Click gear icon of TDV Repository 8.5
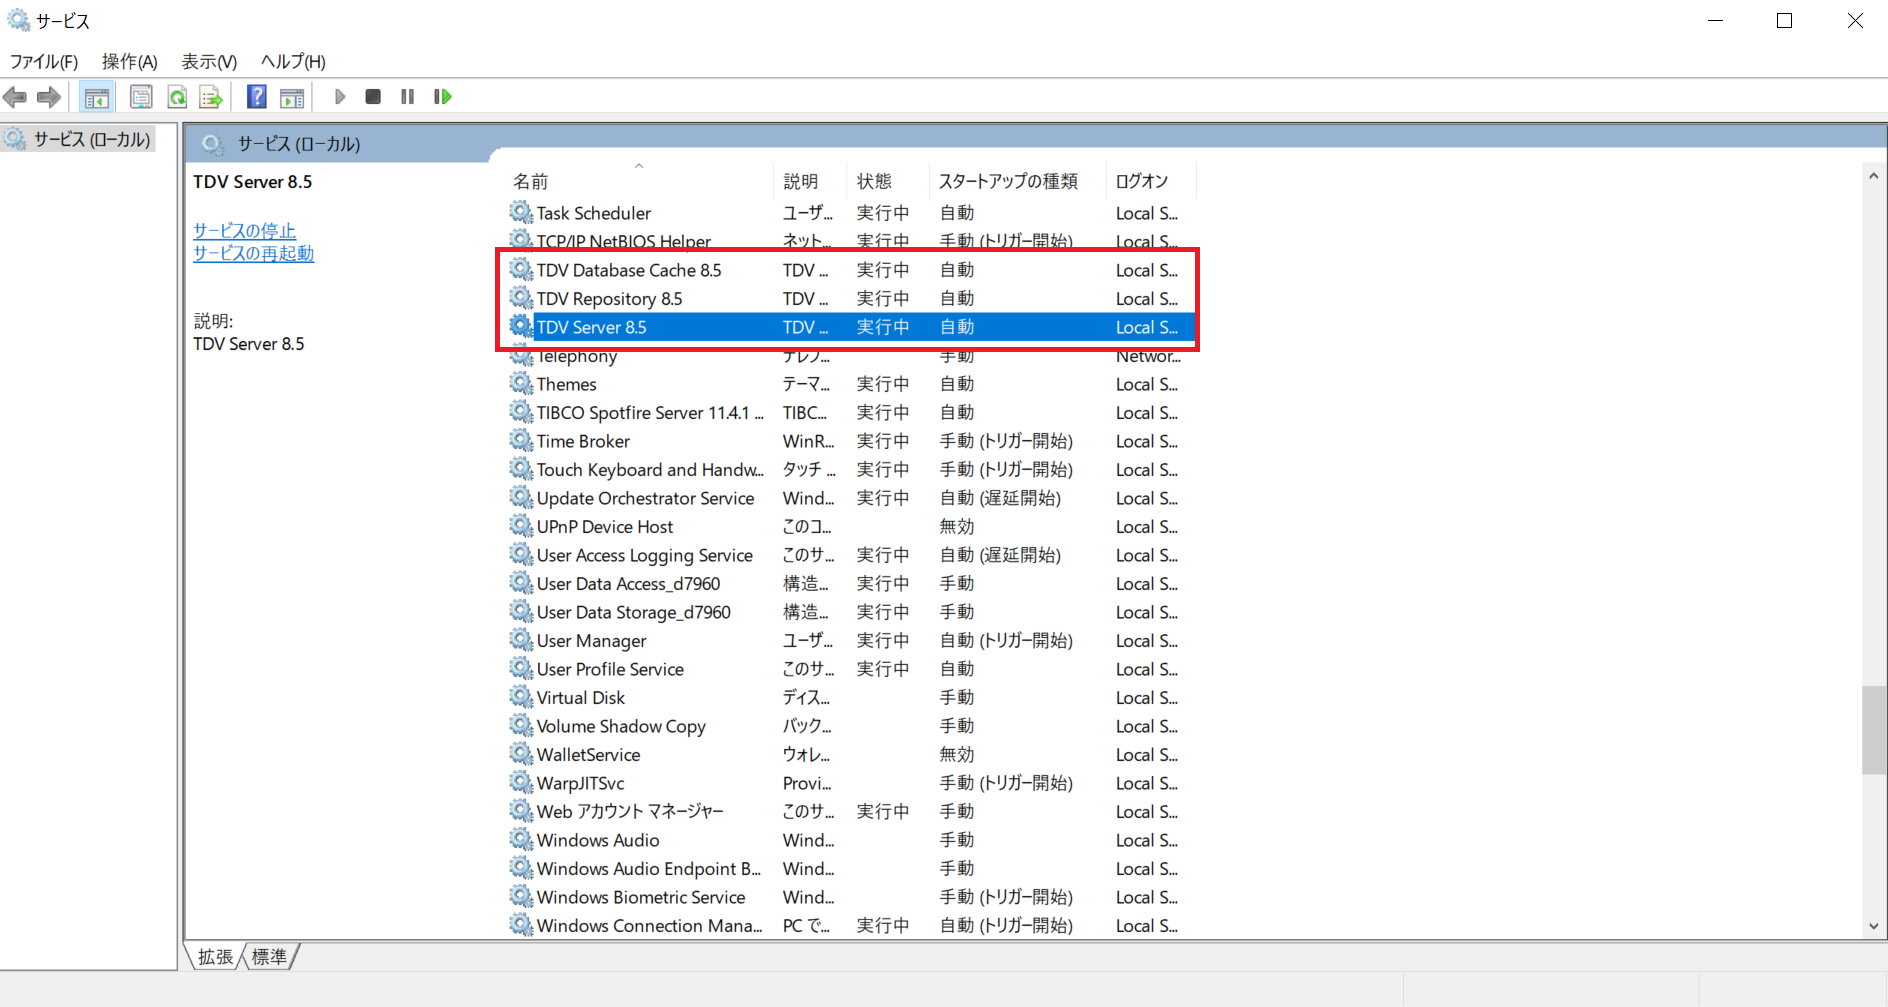1888x1007 pixels. 521,298
